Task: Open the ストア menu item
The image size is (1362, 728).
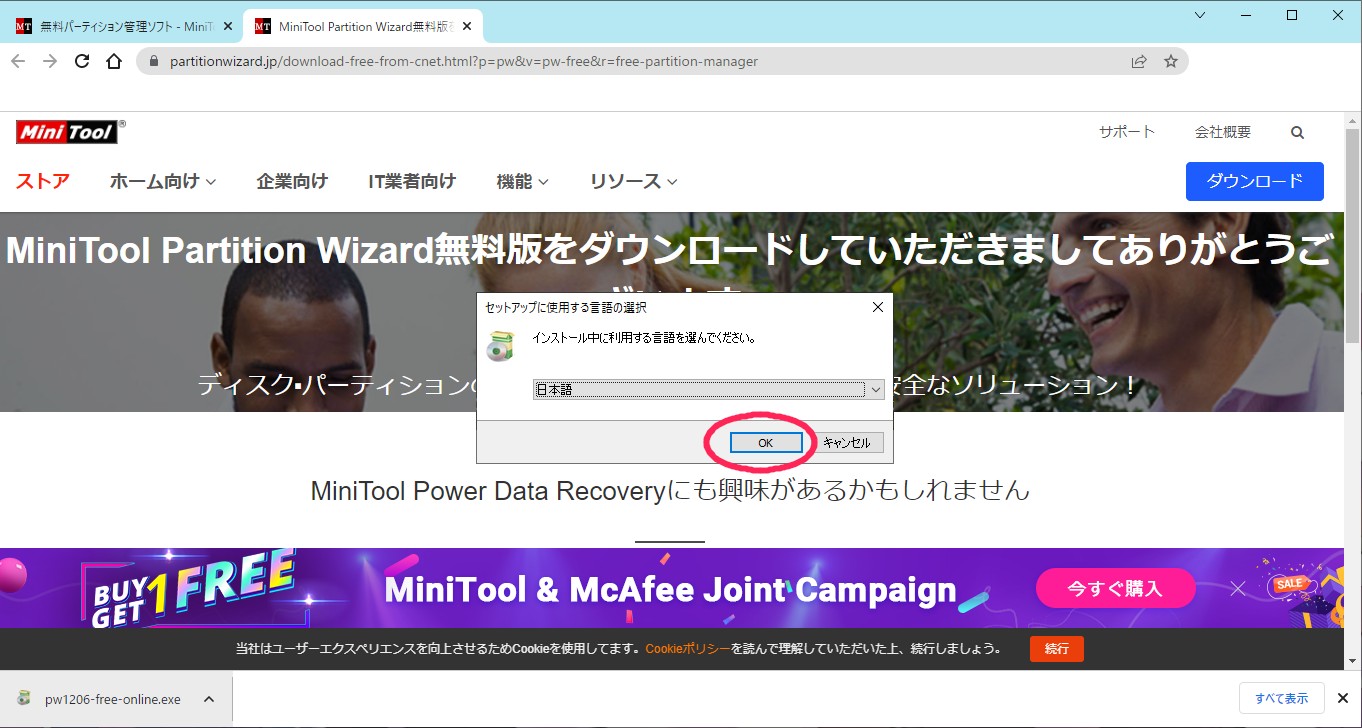Action: pyautogui.click(x=43, y=181)
